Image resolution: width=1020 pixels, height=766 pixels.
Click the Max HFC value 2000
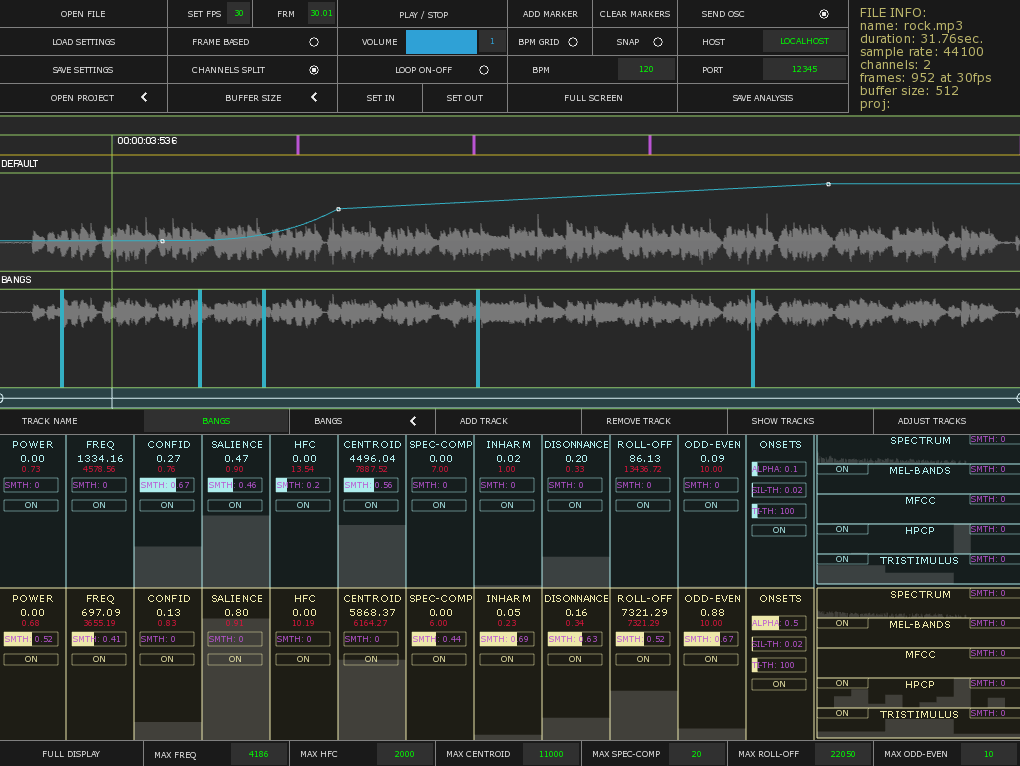pos(404,754)
